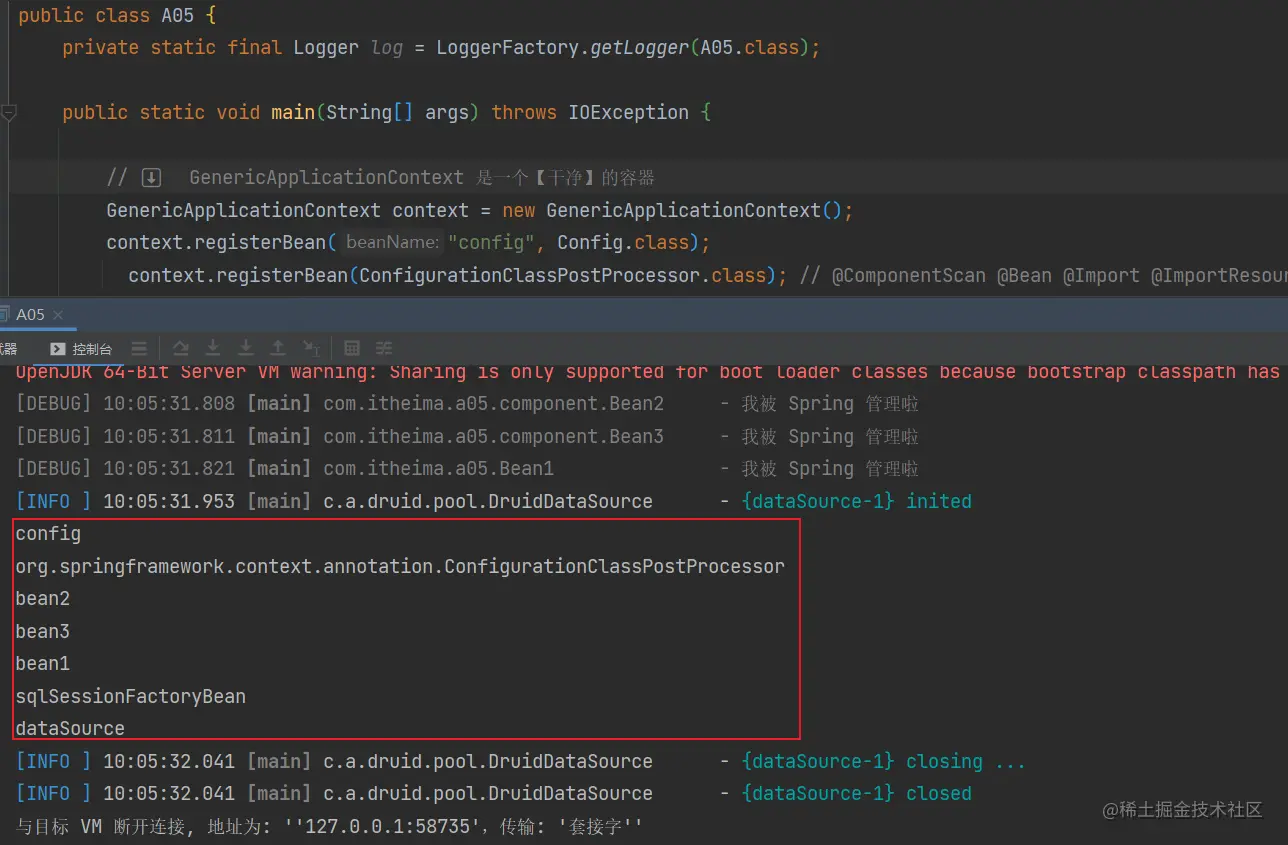Click the 'dataSource' console output line

(x=70, y=729)
